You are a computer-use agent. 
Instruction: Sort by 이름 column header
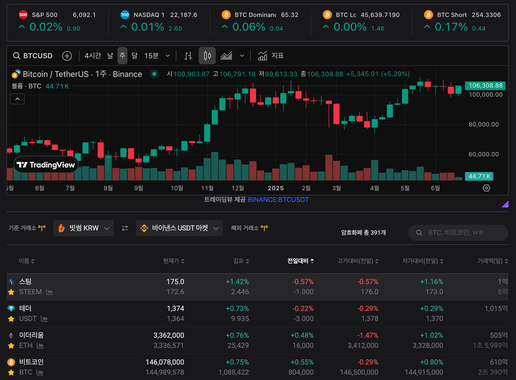pyautogui.click(x=26, y=261)
